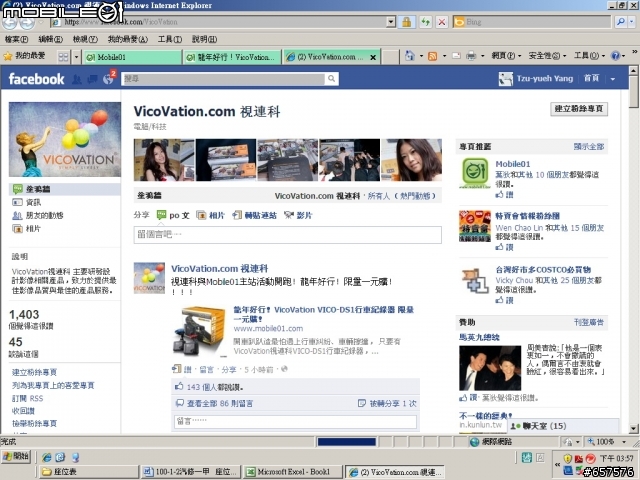
Task: Click the printer icon in command bar
Action: coord(471,56)
